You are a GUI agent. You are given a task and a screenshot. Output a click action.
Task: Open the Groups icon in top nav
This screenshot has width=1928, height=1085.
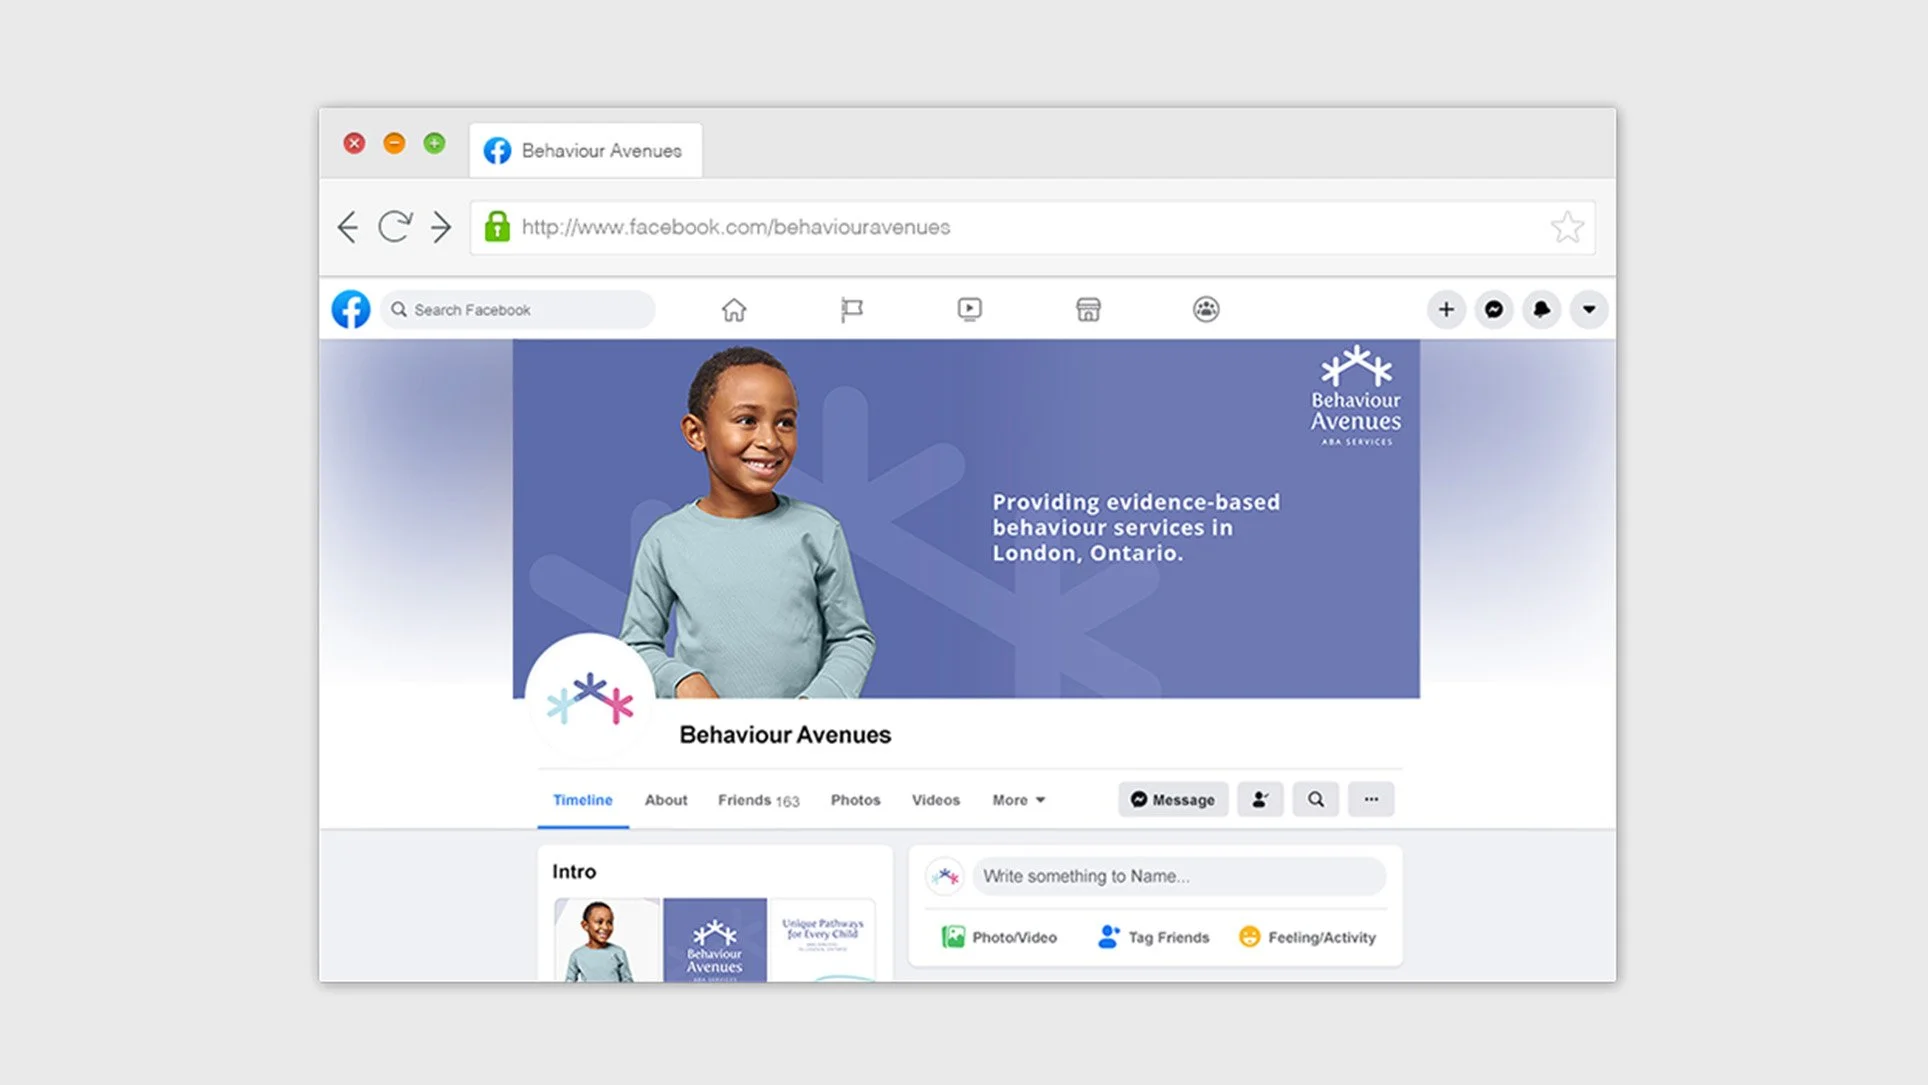pos(1206,310)
